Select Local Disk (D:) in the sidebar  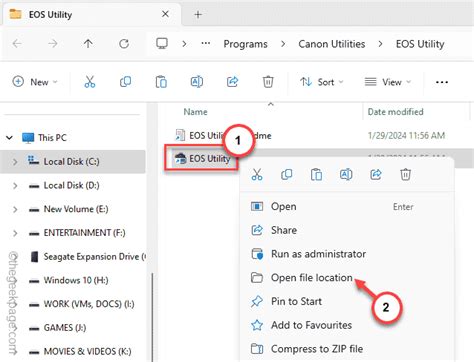(73, 186)
